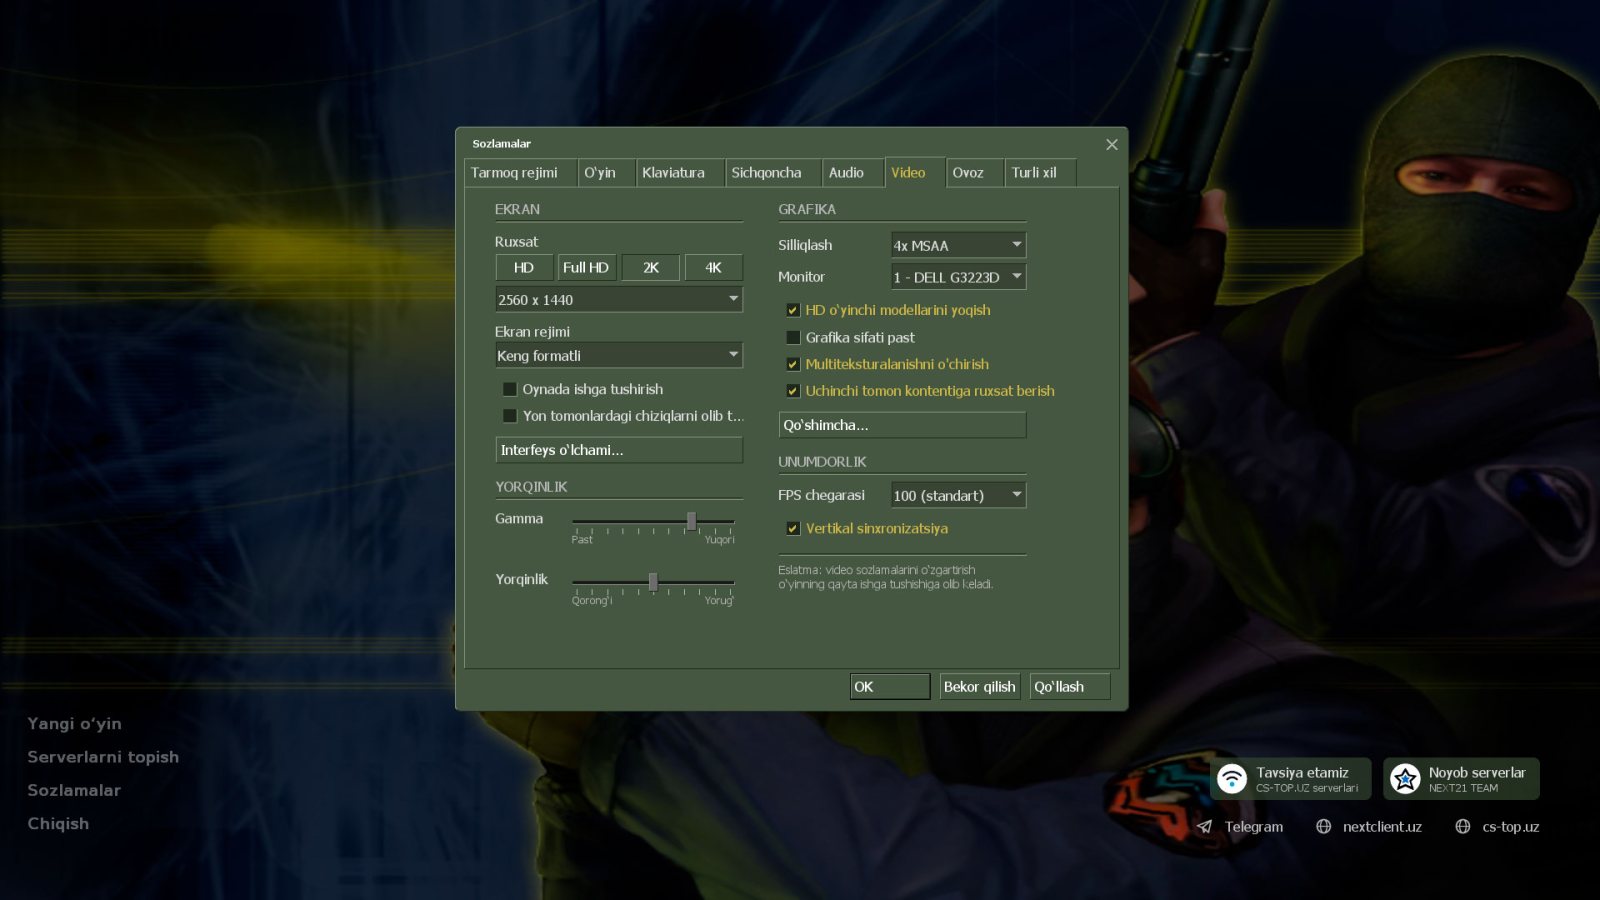Close the Sozlamalar dialog with X
The image size is (1600, 900).
[x=1111, y=145]
